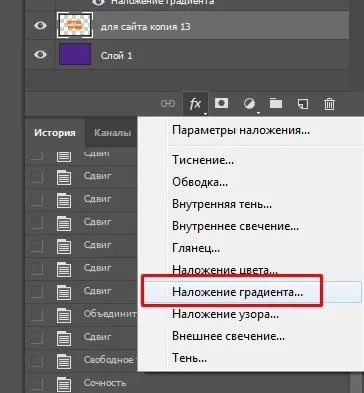Open the fx layer style menu button
Image resolution: width=364 pixels, height=393 pixels.
(195, 104)
